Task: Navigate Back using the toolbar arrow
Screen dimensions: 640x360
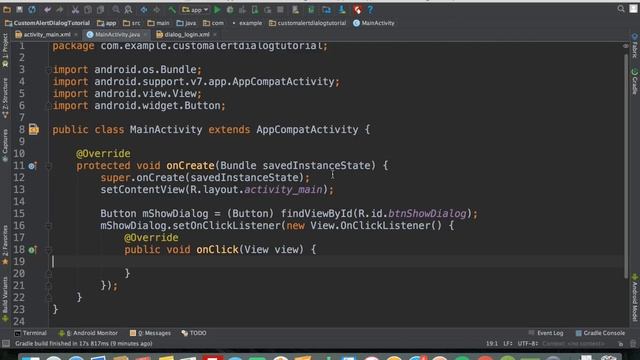Action: click(144, 9)
